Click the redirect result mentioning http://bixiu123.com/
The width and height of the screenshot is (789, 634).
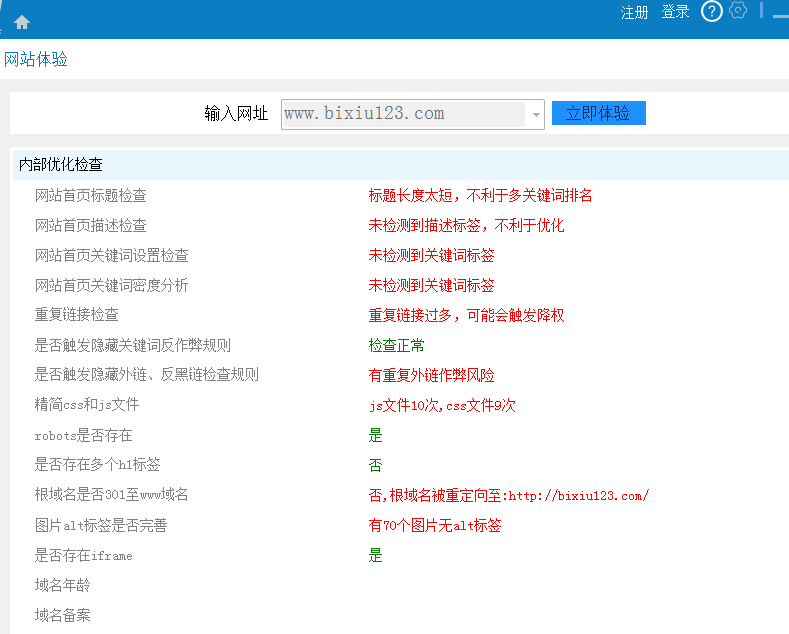tap(508, 495)
